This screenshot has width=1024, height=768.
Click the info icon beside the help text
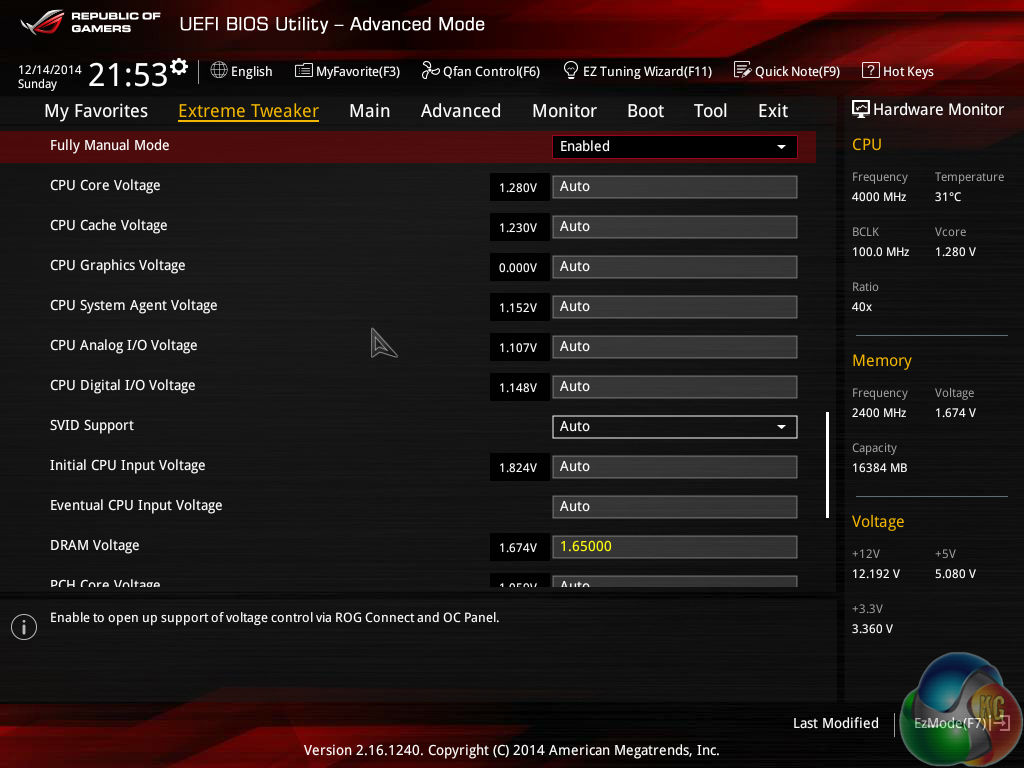[x=24, y=627]
